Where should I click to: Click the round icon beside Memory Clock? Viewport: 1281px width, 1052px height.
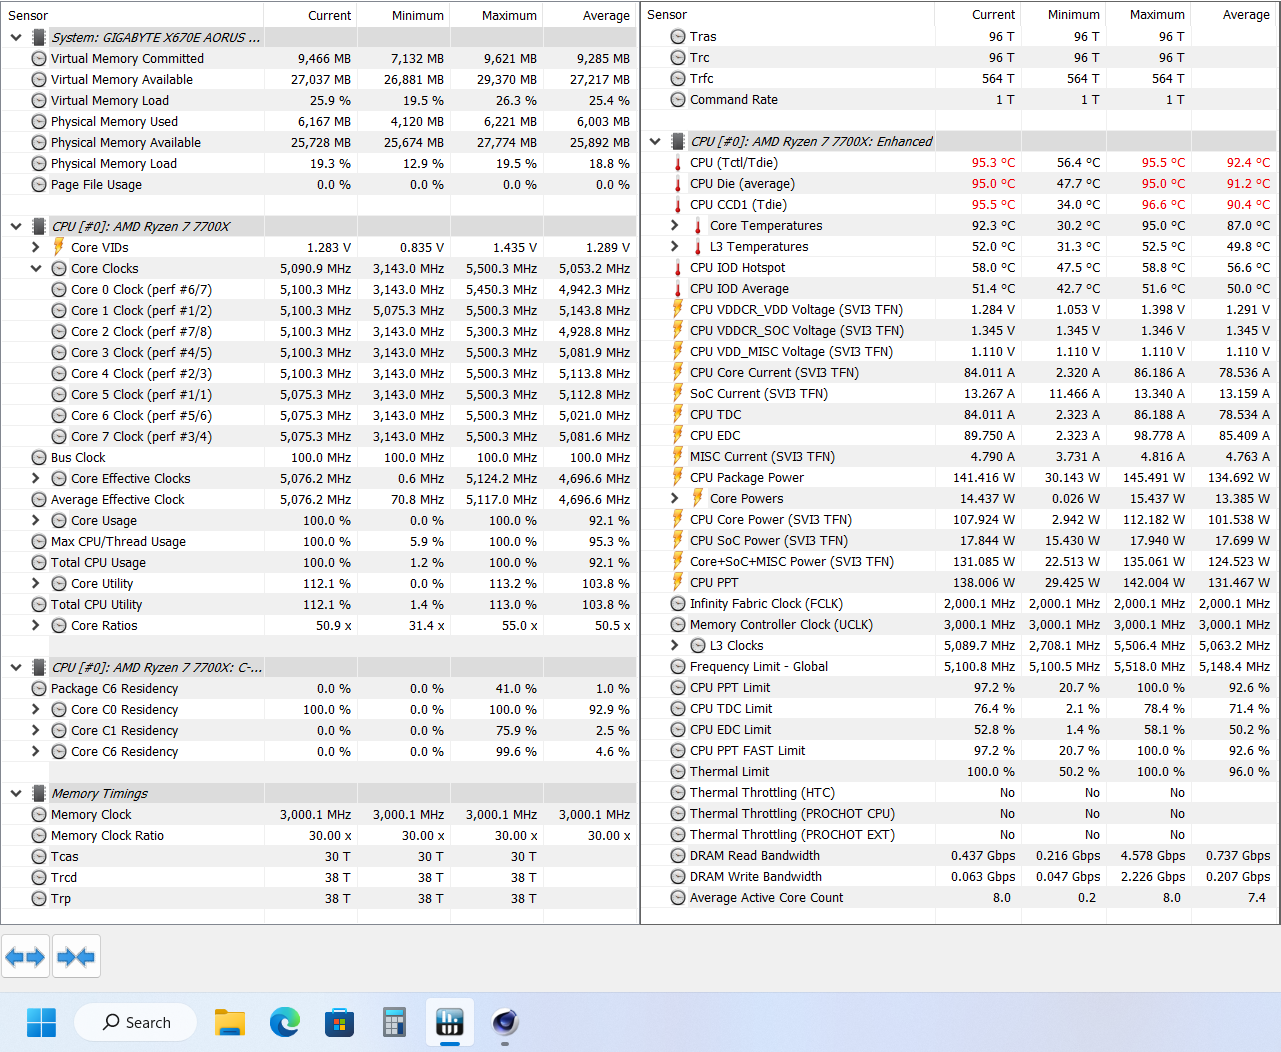(x=39, y=815)
